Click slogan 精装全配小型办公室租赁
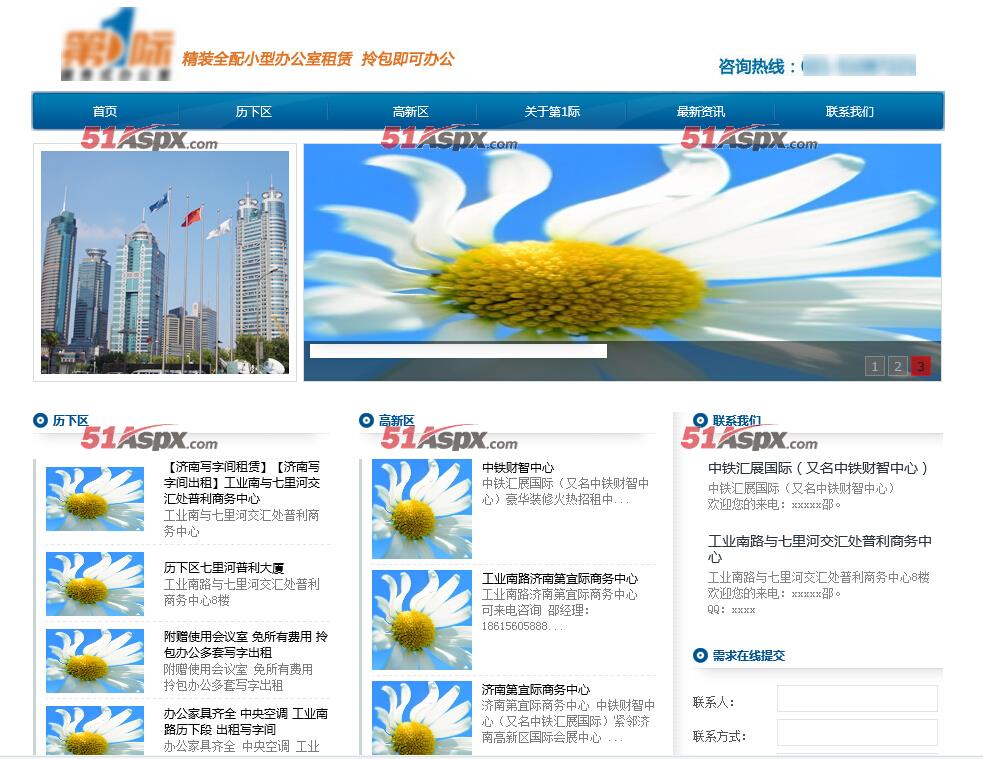Viewport: 983px width, 759px height. [267, 59]
